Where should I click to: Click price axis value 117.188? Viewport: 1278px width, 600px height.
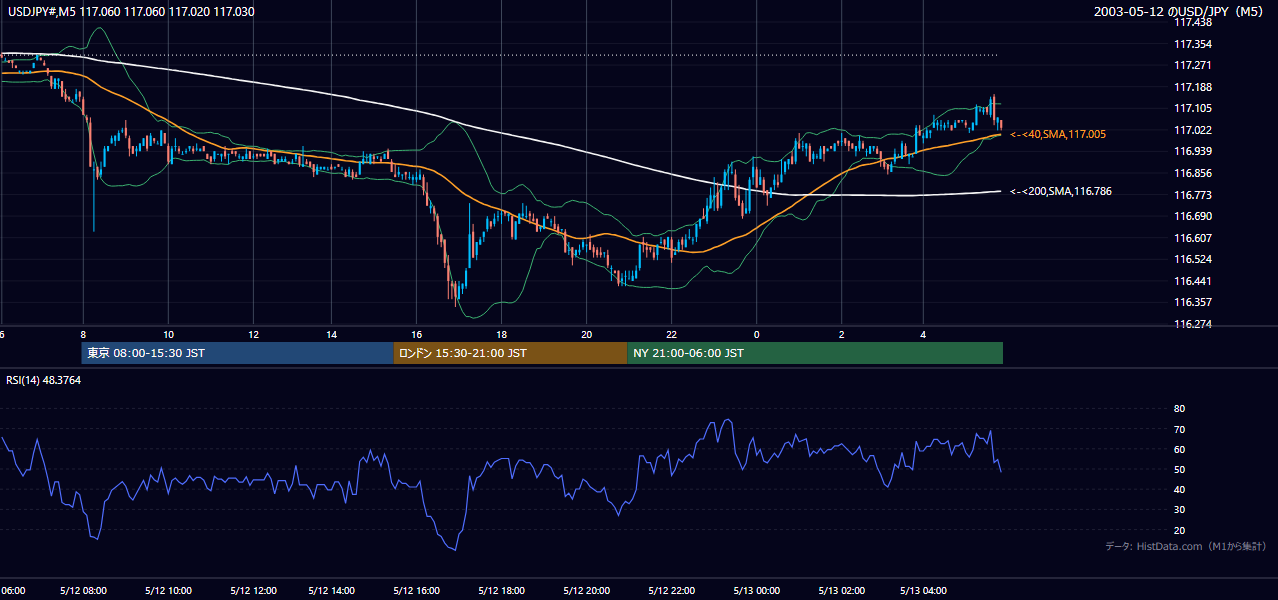click(1192, 87)
